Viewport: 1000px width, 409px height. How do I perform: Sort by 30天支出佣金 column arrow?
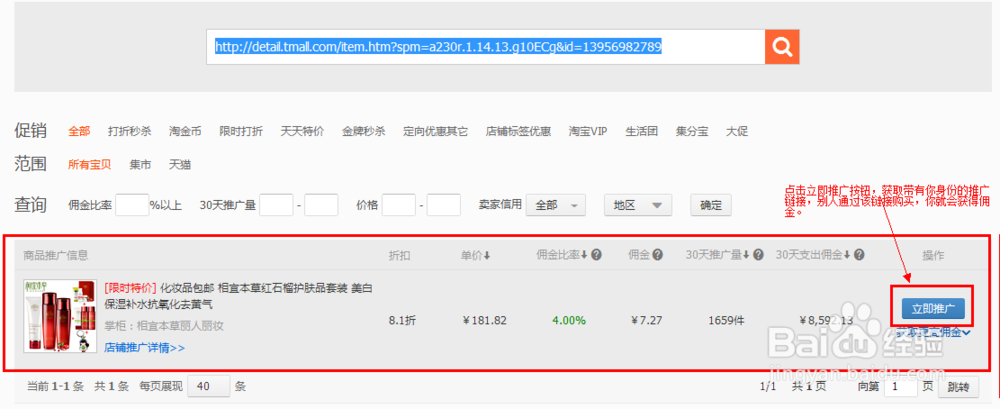pos(847,255)
